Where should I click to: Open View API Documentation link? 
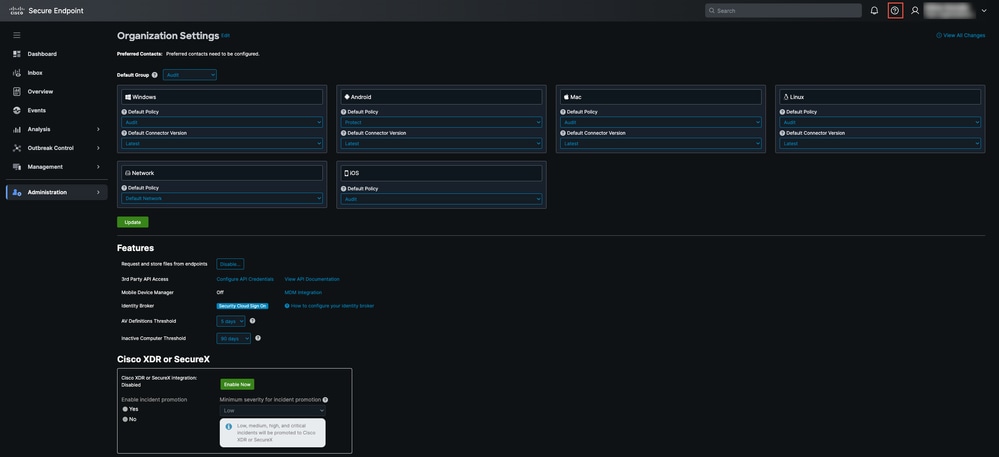[x=312, y=279]
